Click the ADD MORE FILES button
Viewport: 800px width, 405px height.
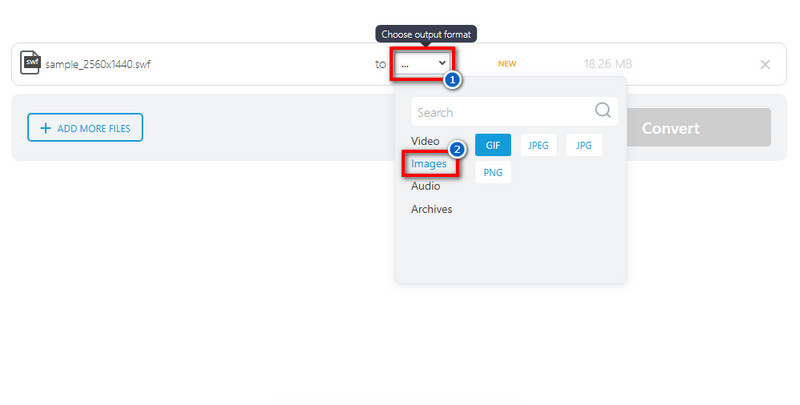(85, 128)
